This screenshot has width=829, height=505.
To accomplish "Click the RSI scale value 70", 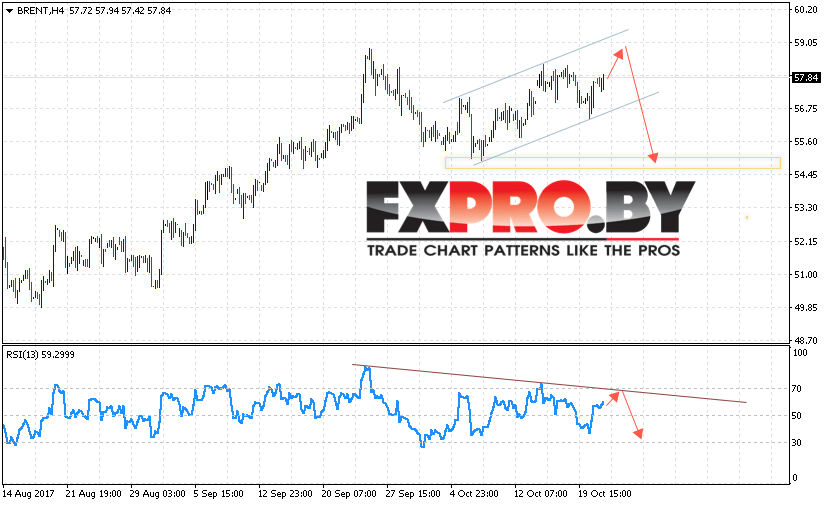I will click(x=797, y=389).
